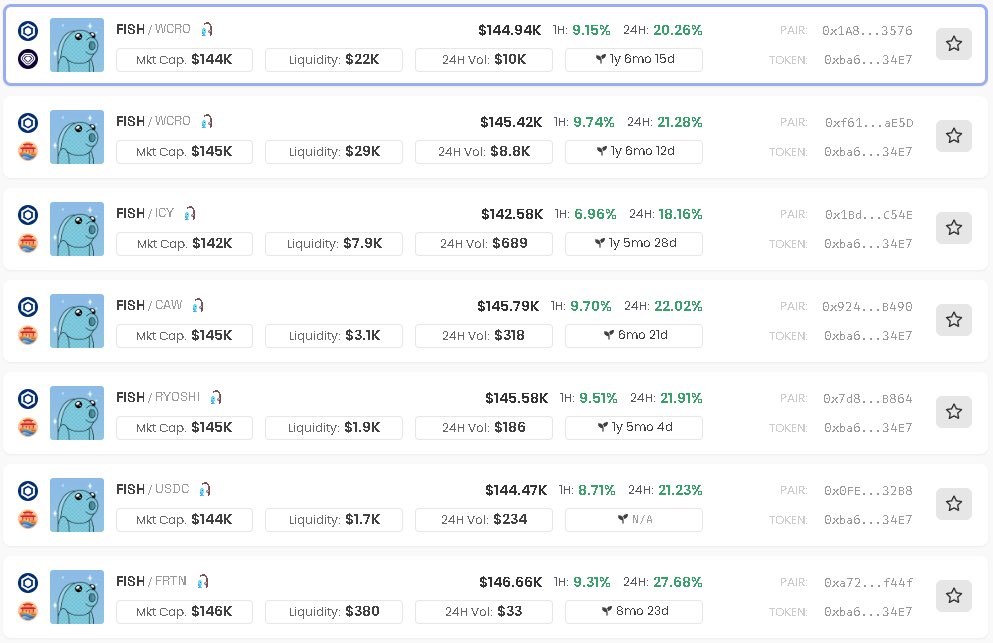Star the FISH/FRTN pair
Image resolution: width=993 pixels, height=643 pixels.
tap(954, 596)
